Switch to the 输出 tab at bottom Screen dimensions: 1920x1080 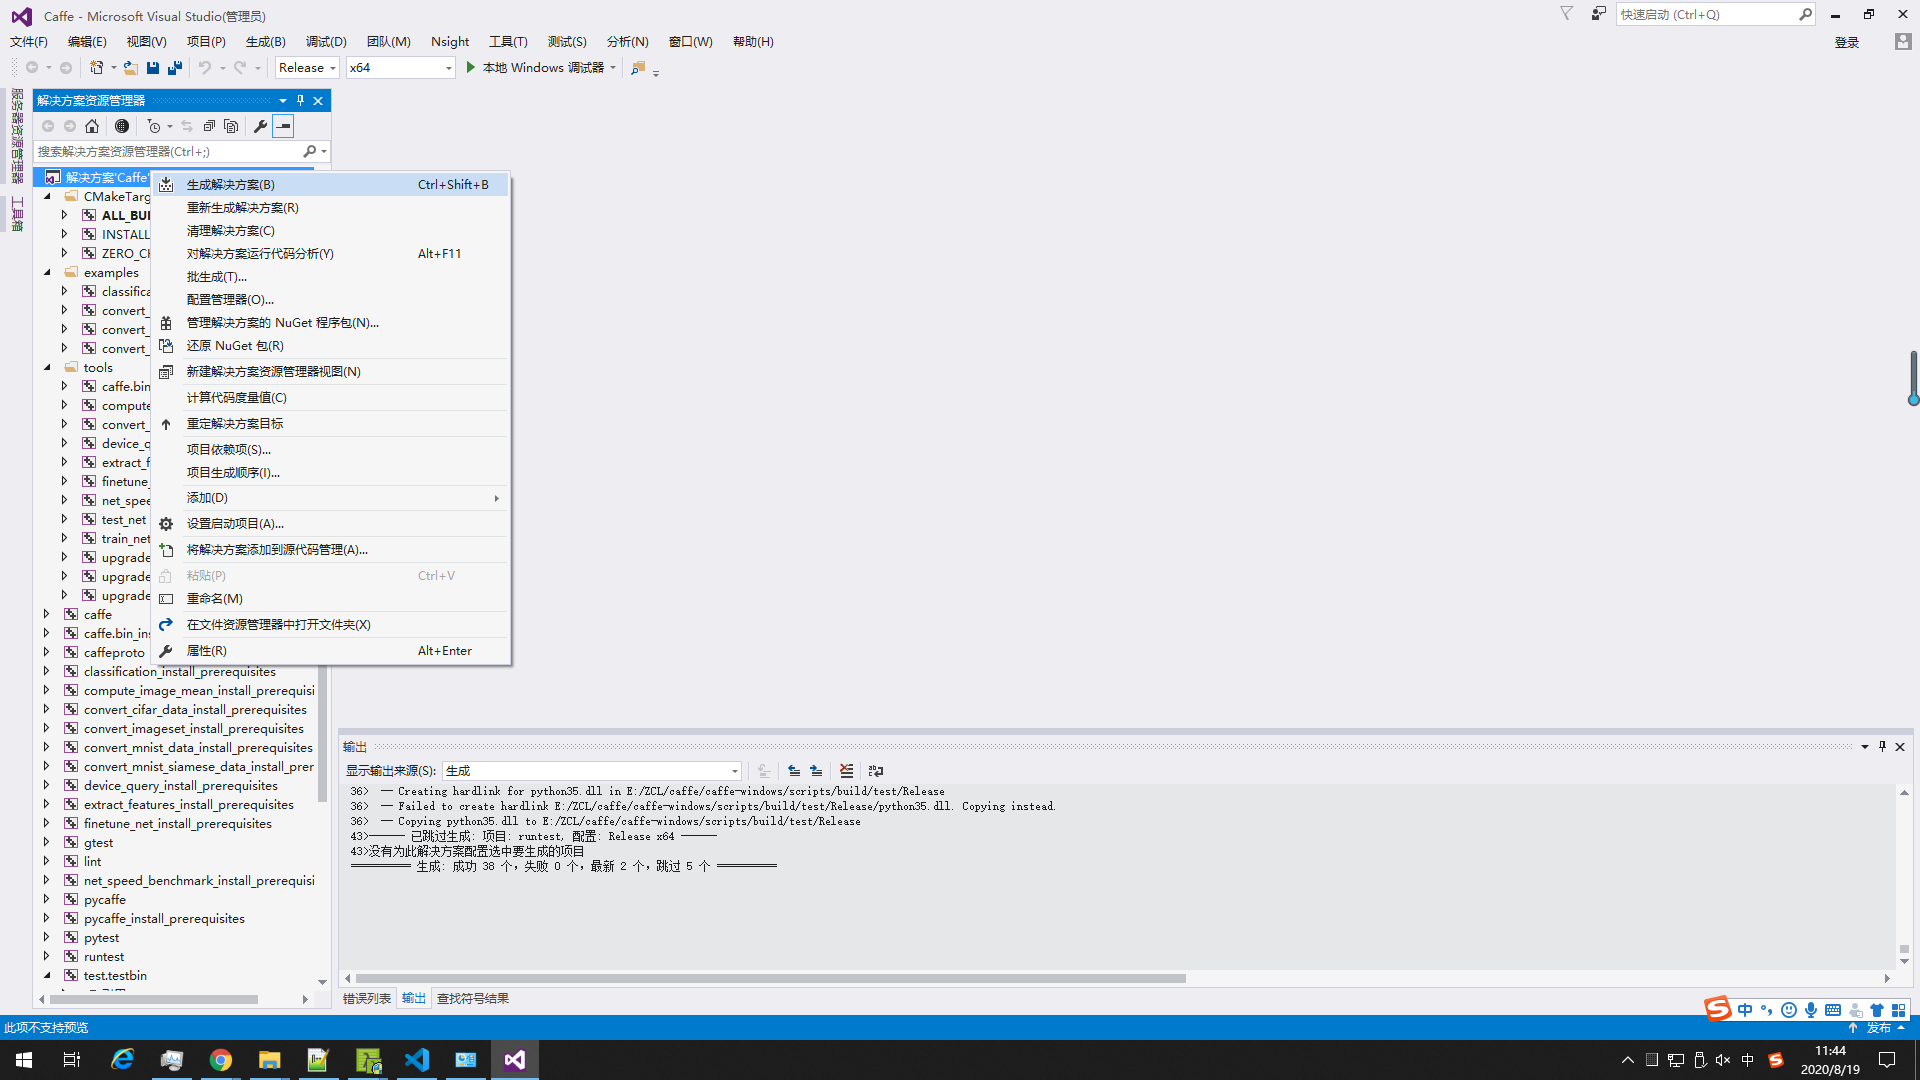(414, 998)
